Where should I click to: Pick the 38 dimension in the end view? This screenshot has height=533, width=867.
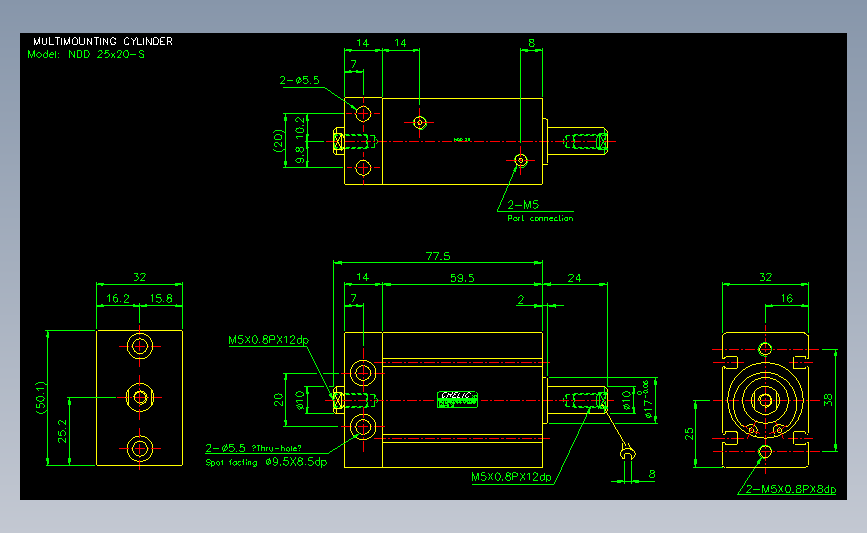pyautogui.click(x=828, y=400)
